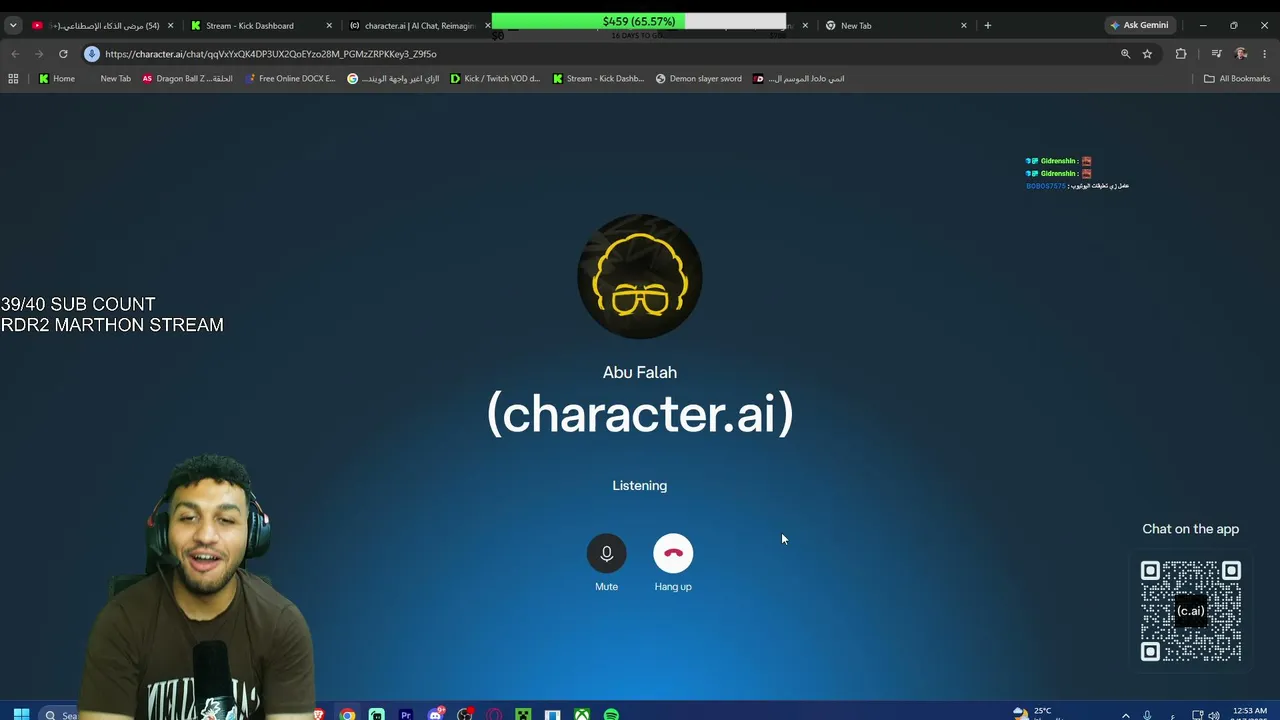The image size is (1280, 720).
Task: Show hidden system tray icons
Action: coord(1126,714)
